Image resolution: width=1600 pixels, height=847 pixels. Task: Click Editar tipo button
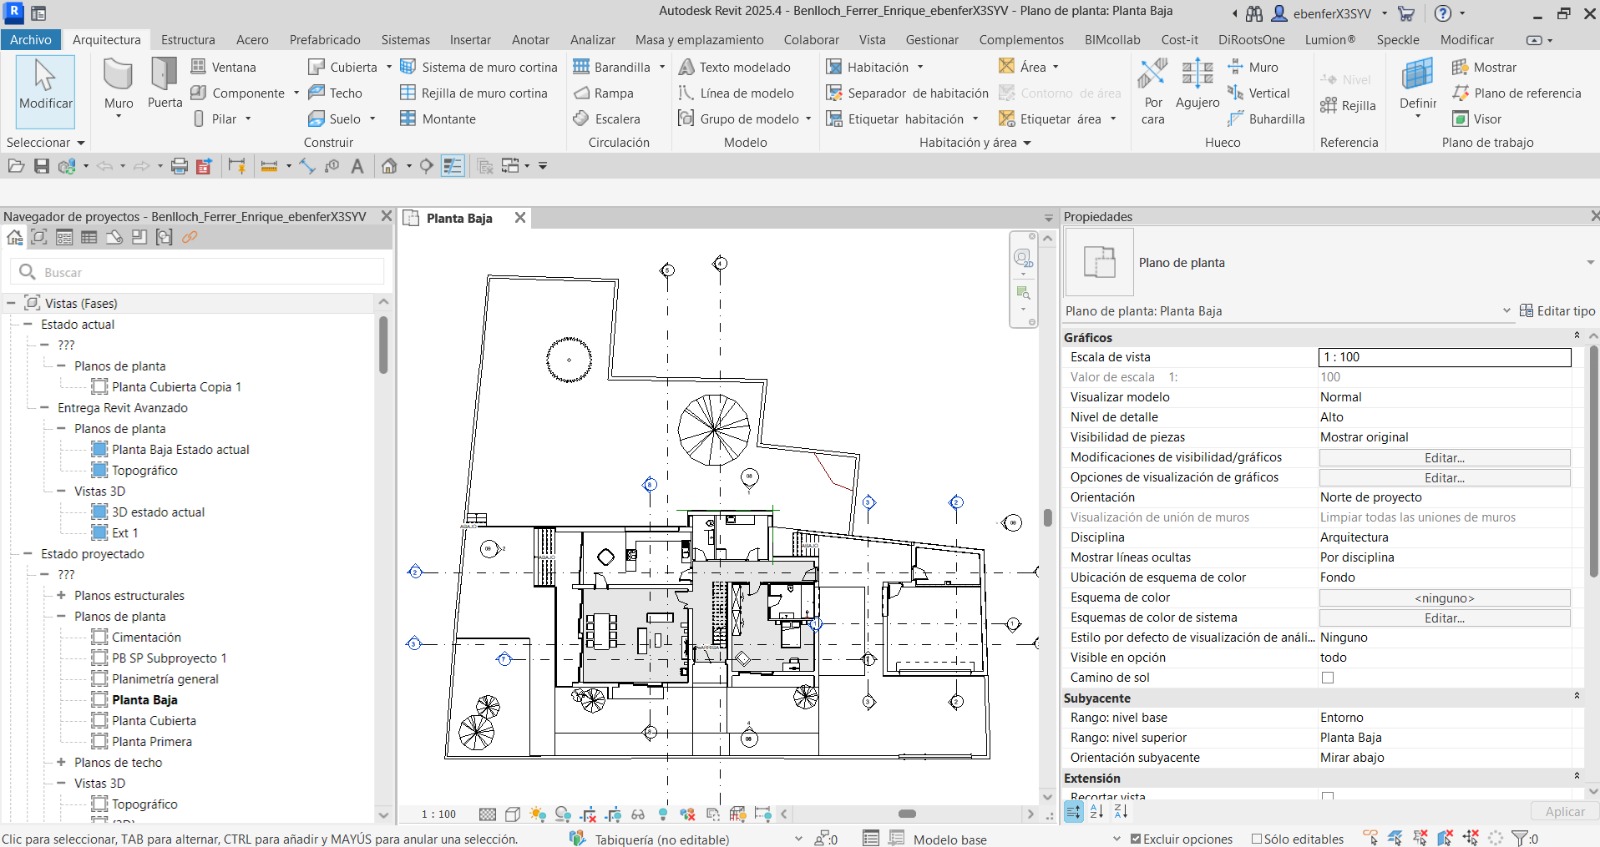pos(1557,311)
